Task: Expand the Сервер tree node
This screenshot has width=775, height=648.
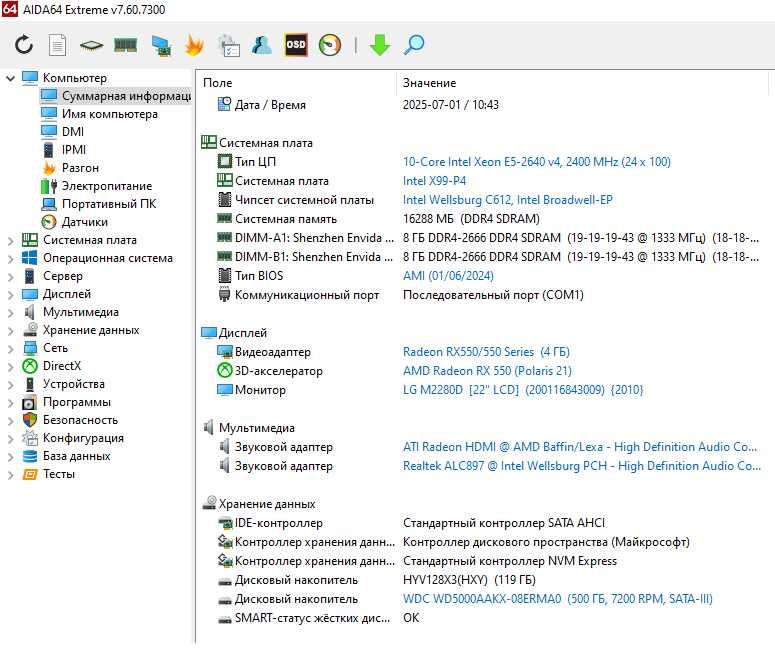Action: tap(10, 276)
